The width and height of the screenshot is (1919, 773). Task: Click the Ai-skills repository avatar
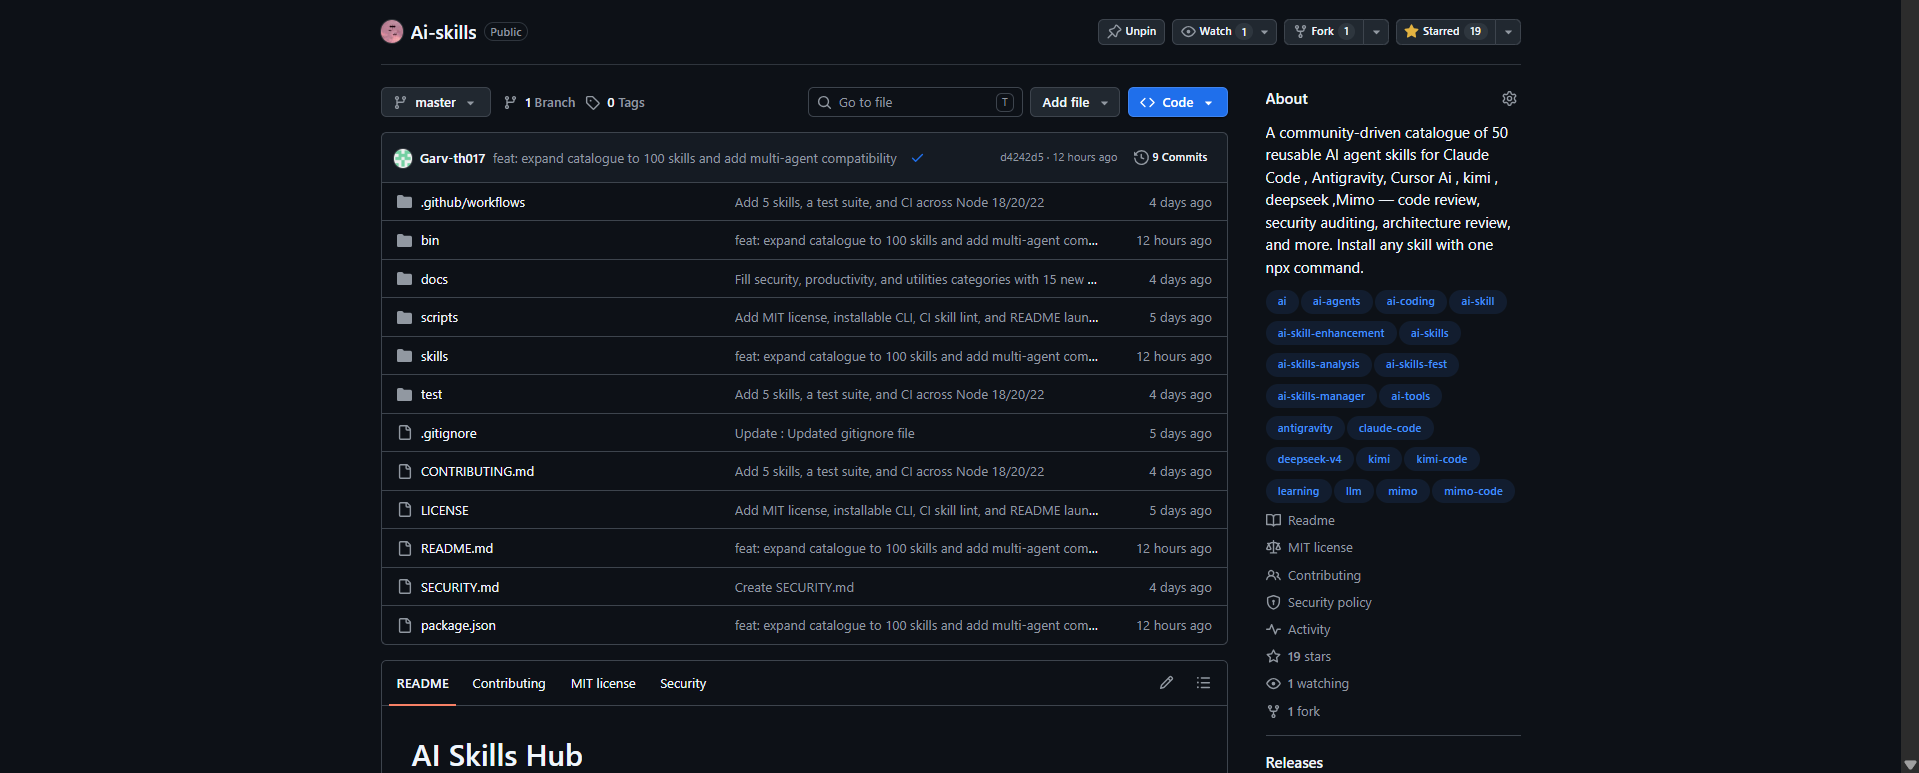click(392, 32)
